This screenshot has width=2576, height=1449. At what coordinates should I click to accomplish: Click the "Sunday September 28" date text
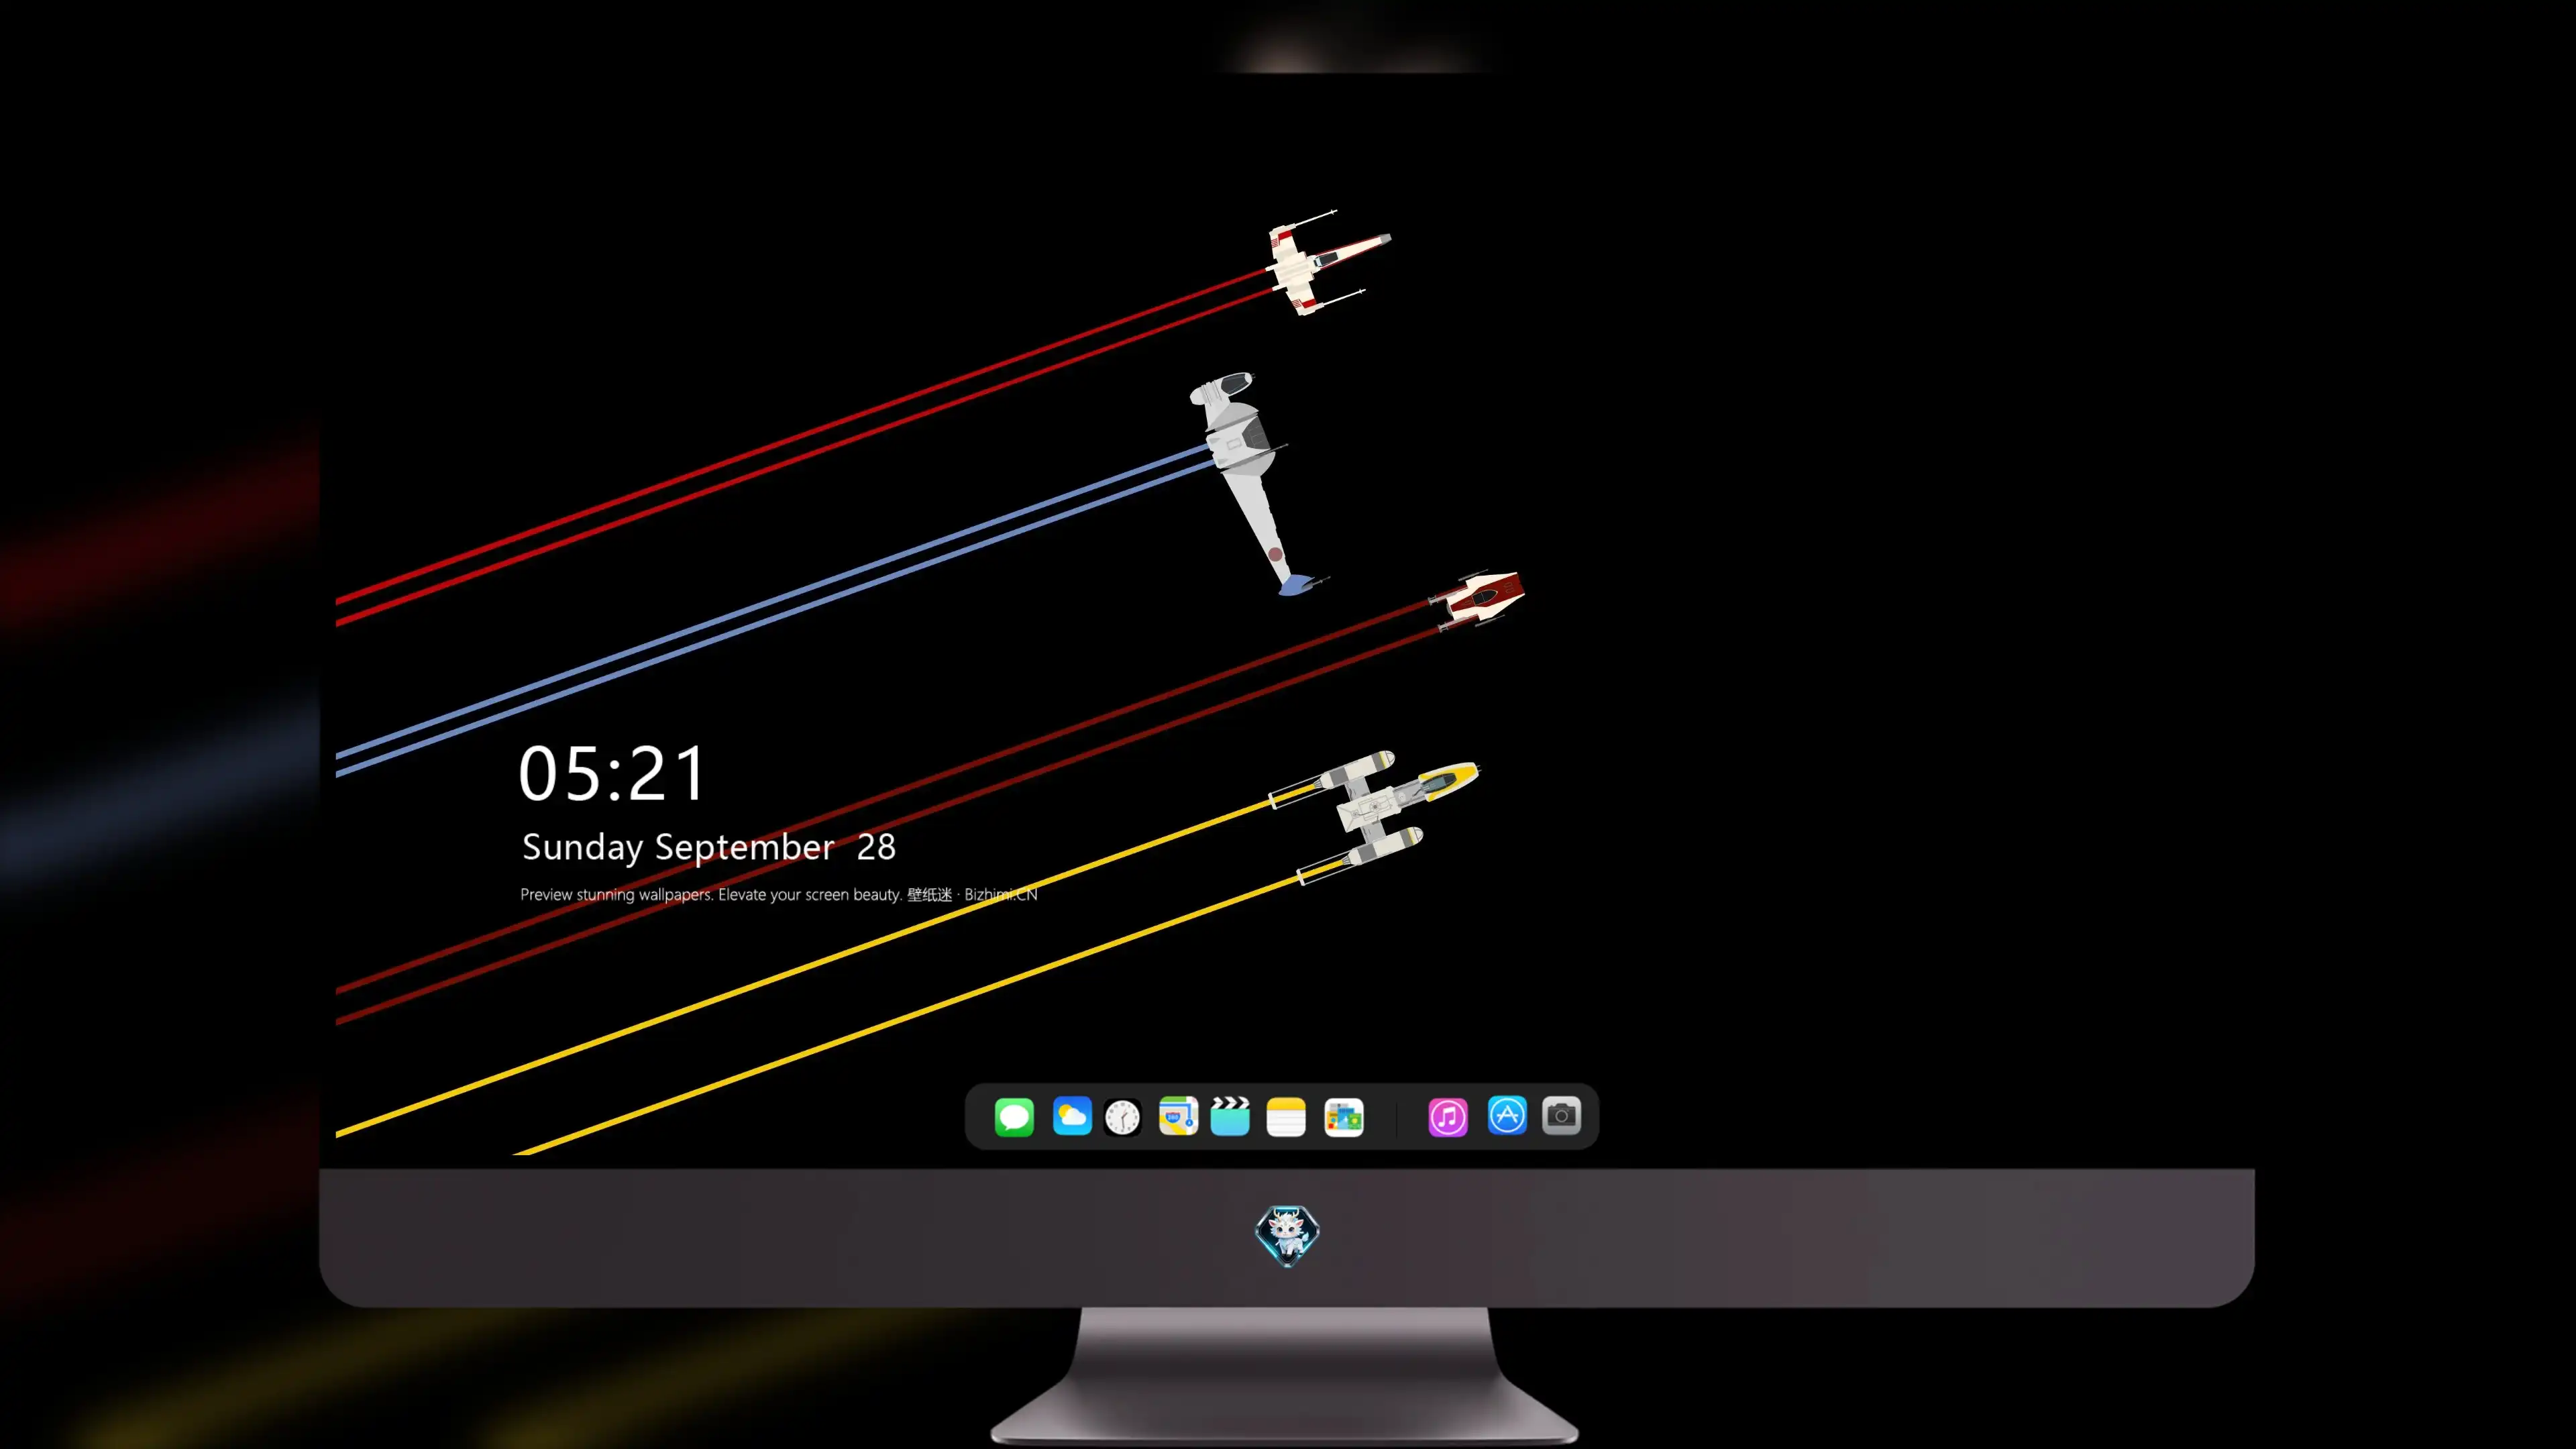point(708,847)
